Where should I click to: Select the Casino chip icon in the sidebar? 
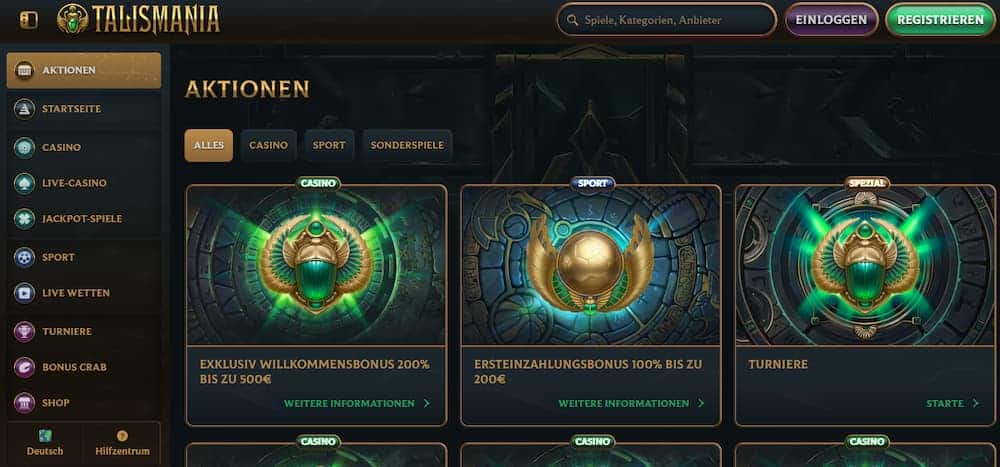click(24, 147)
